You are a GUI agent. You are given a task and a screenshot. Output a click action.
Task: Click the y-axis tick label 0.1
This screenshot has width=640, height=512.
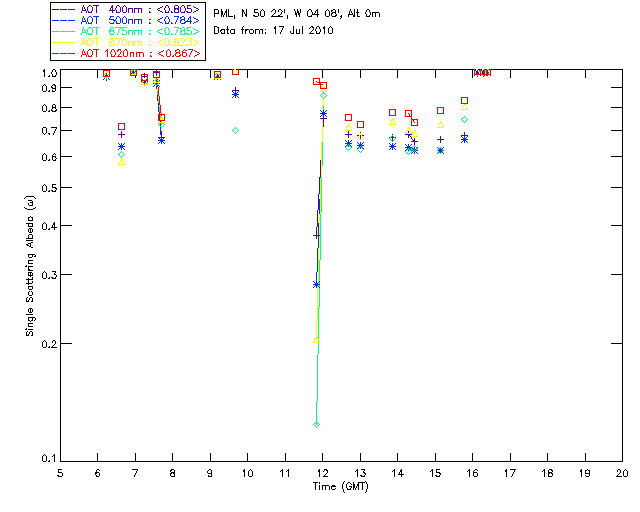point(49,459)
